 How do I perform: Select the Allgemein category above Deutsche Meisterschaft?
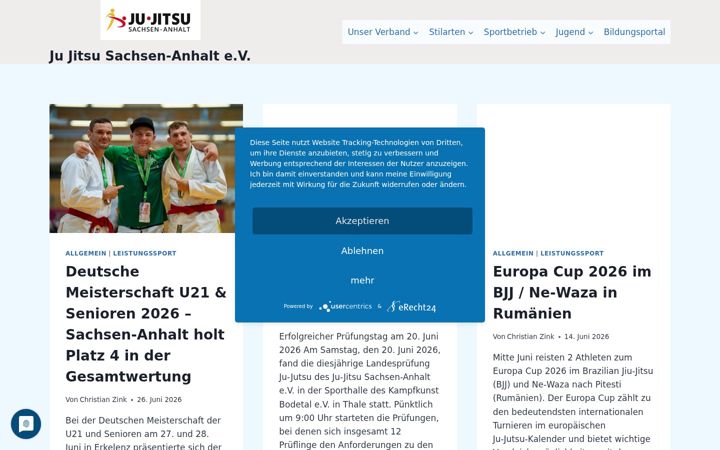(x=86, y=253)
